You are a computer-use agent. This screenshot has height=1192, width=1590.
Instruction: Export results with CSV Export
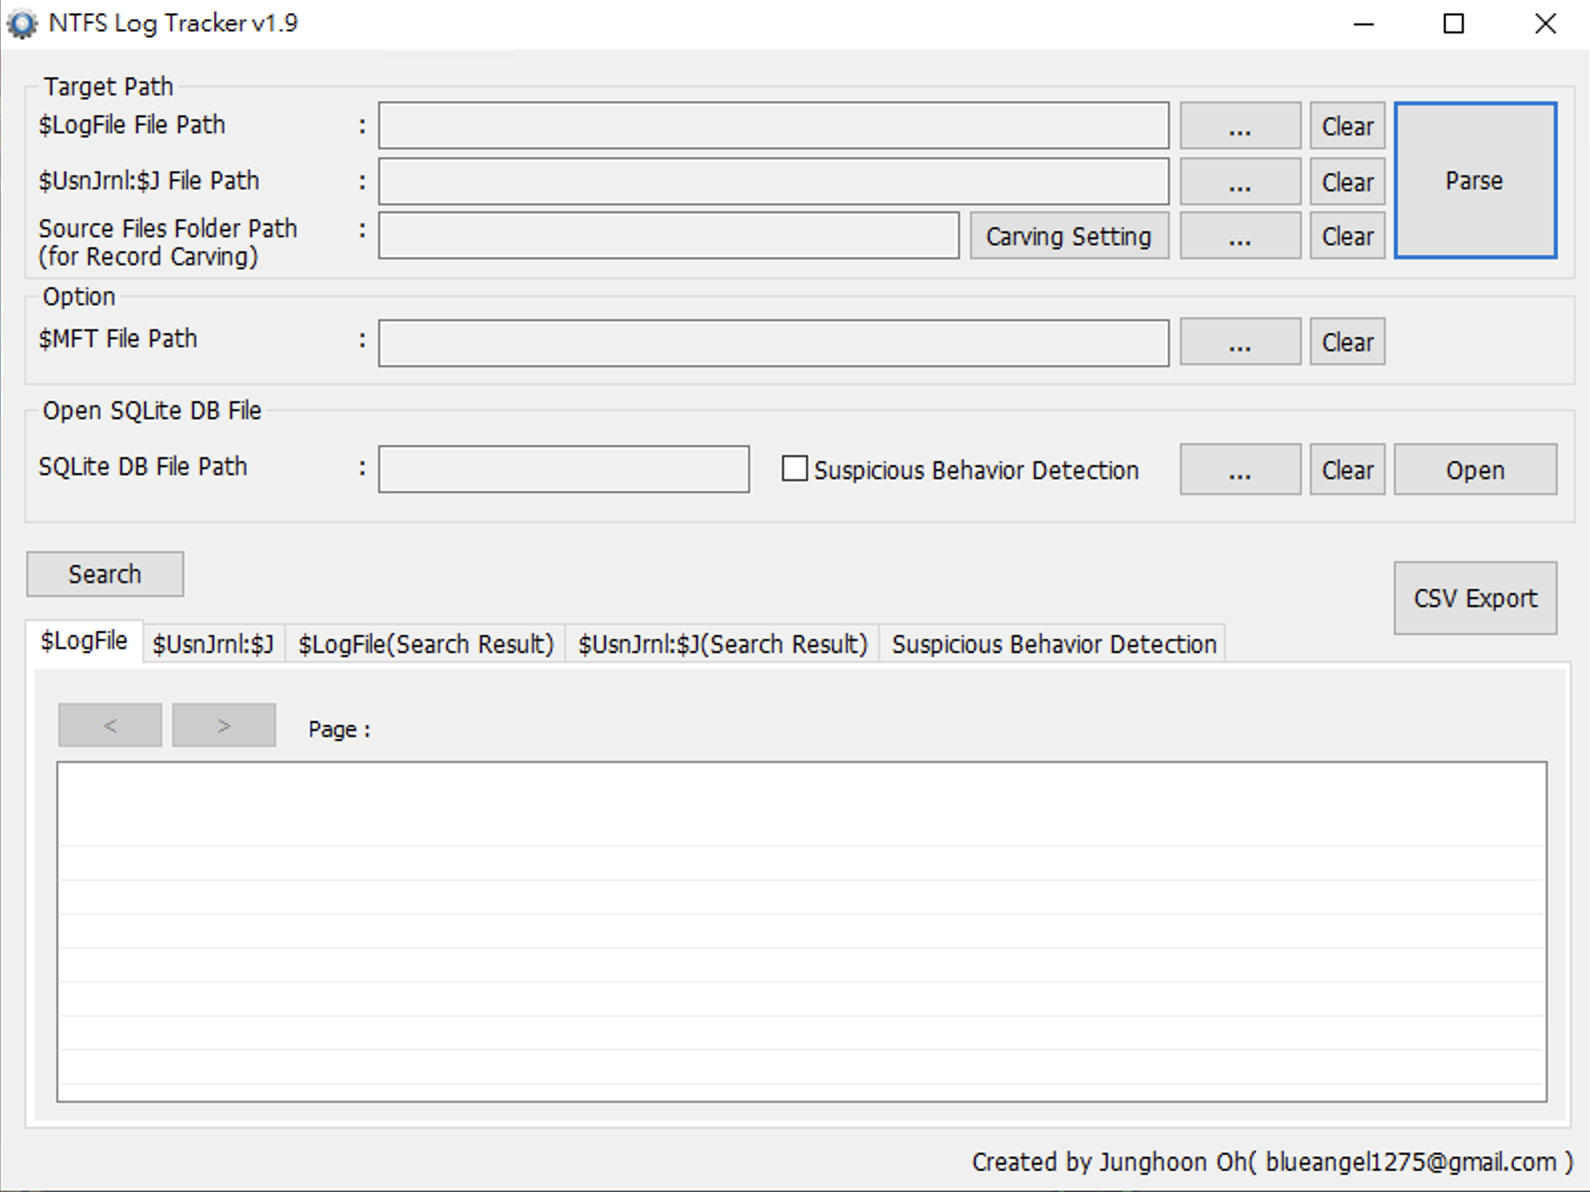point(1475,598)
